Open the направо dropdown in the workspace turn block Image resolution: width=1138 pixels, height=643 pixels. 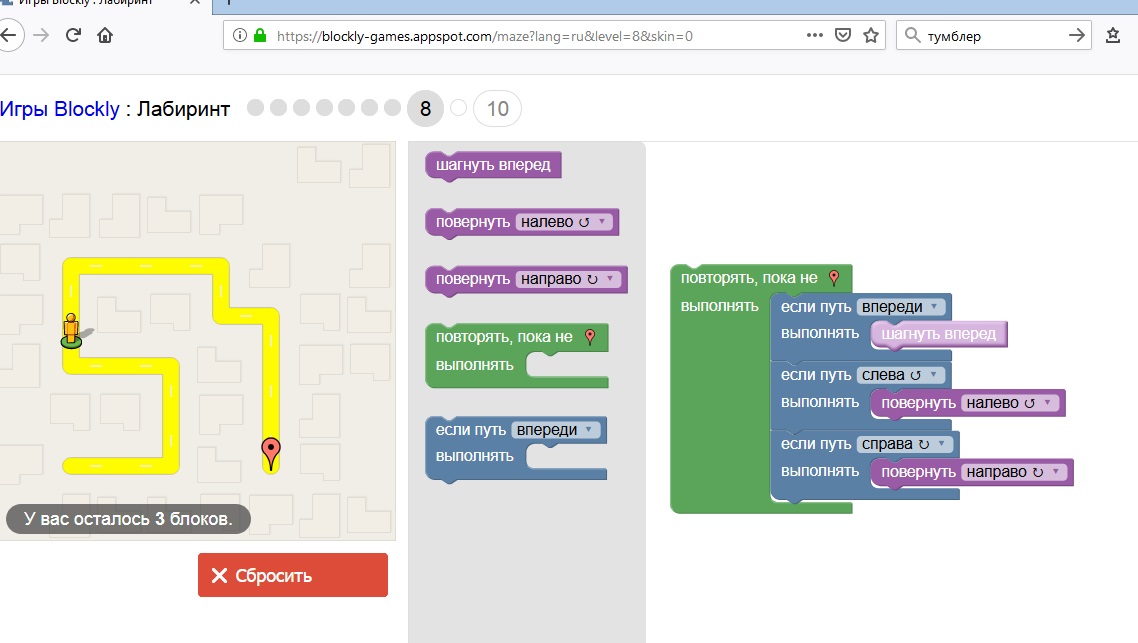[x=1015, y=472]
